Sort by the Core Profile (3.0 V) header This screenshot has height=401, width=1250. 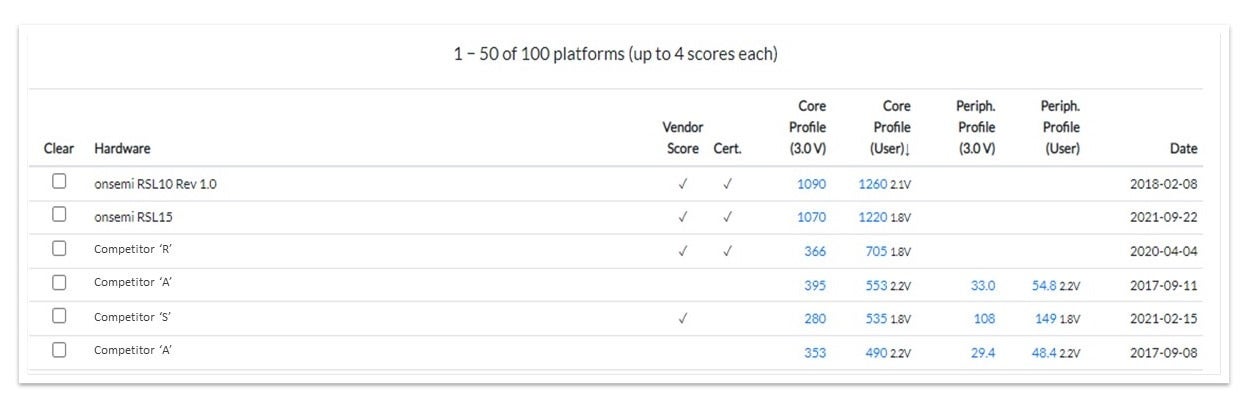point(811,127)
